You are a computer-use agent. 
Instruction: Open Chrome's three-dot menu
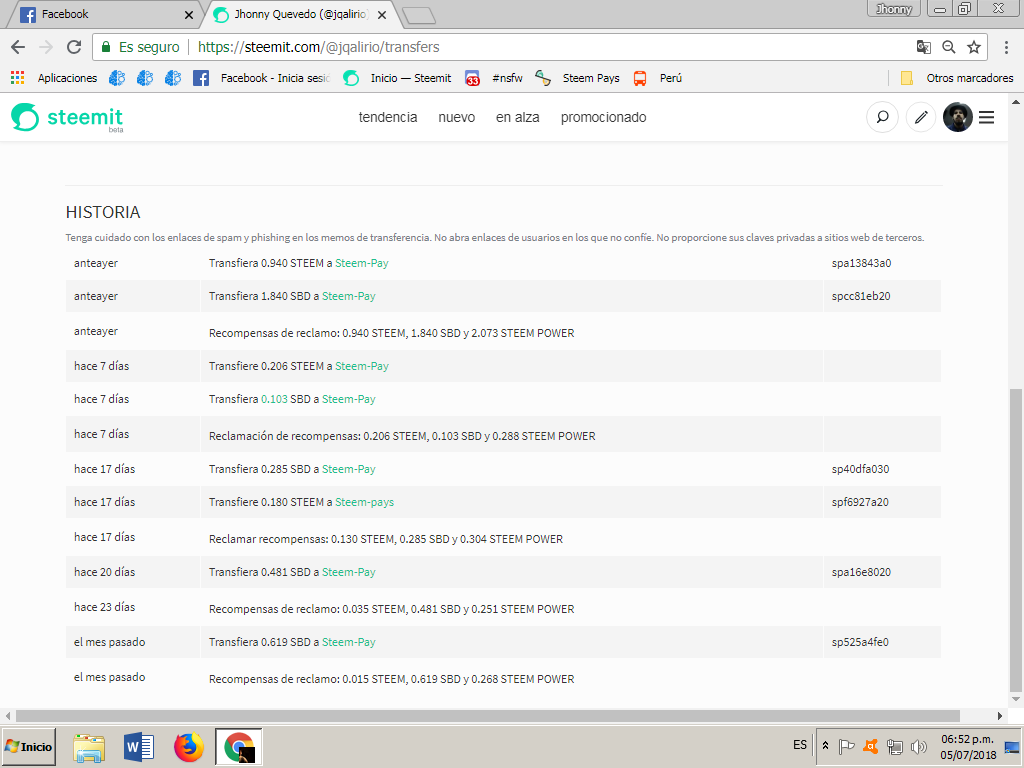click(x=1007, y=47)
